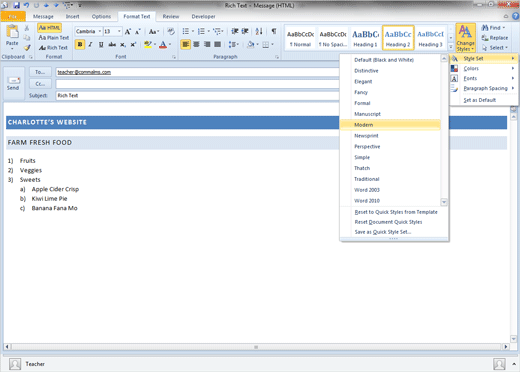
Task: Click the Align Text Right icon
Action: click(x=207, y=44)
